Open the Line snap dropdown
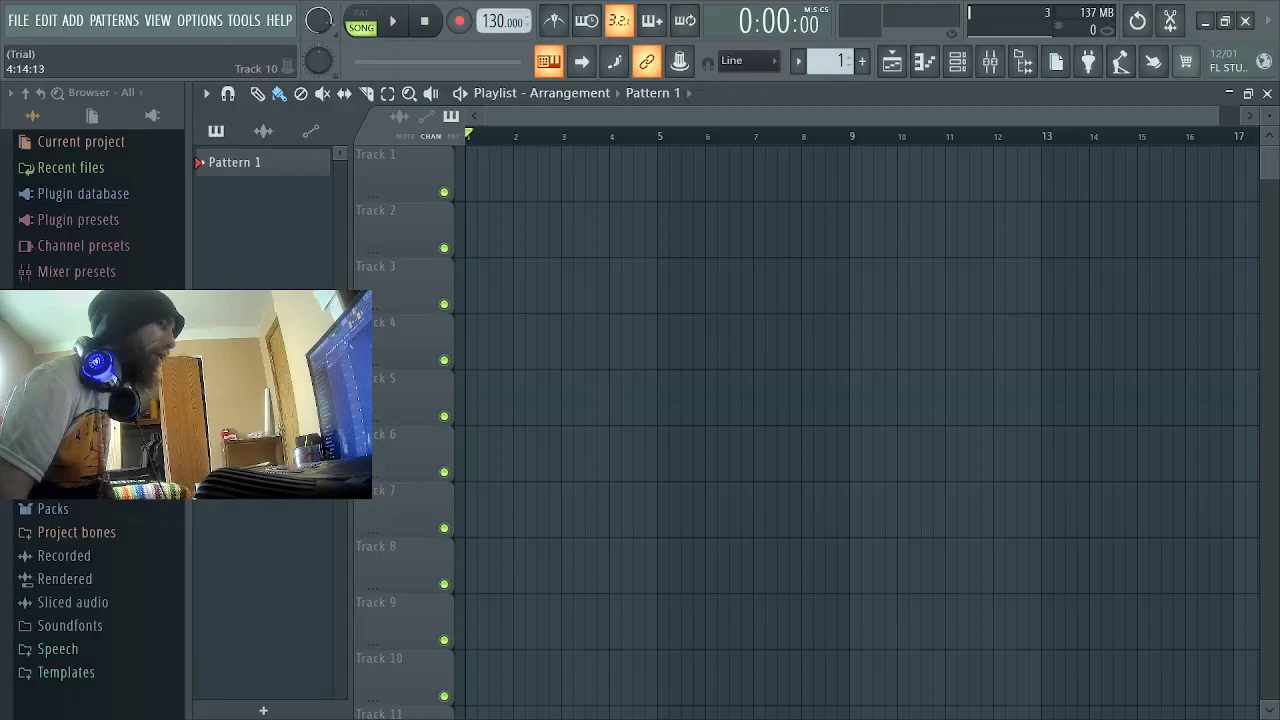The image size is (1280, 720). tap(748, 61)
